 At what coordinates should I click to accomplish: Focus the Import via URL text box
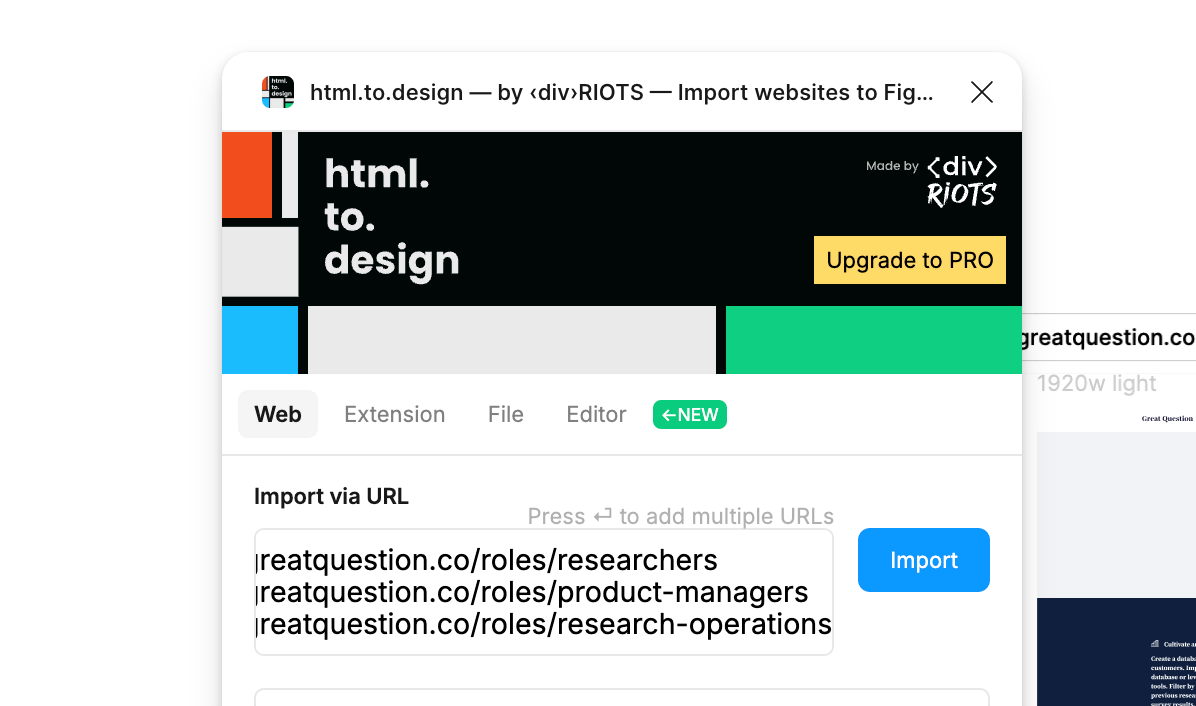tap(544, 592)
